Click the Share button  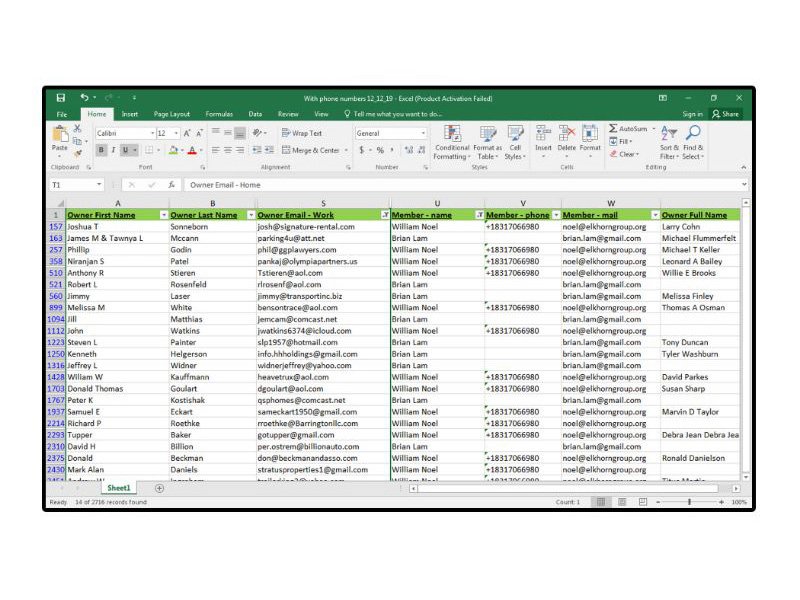coord(725,114)
